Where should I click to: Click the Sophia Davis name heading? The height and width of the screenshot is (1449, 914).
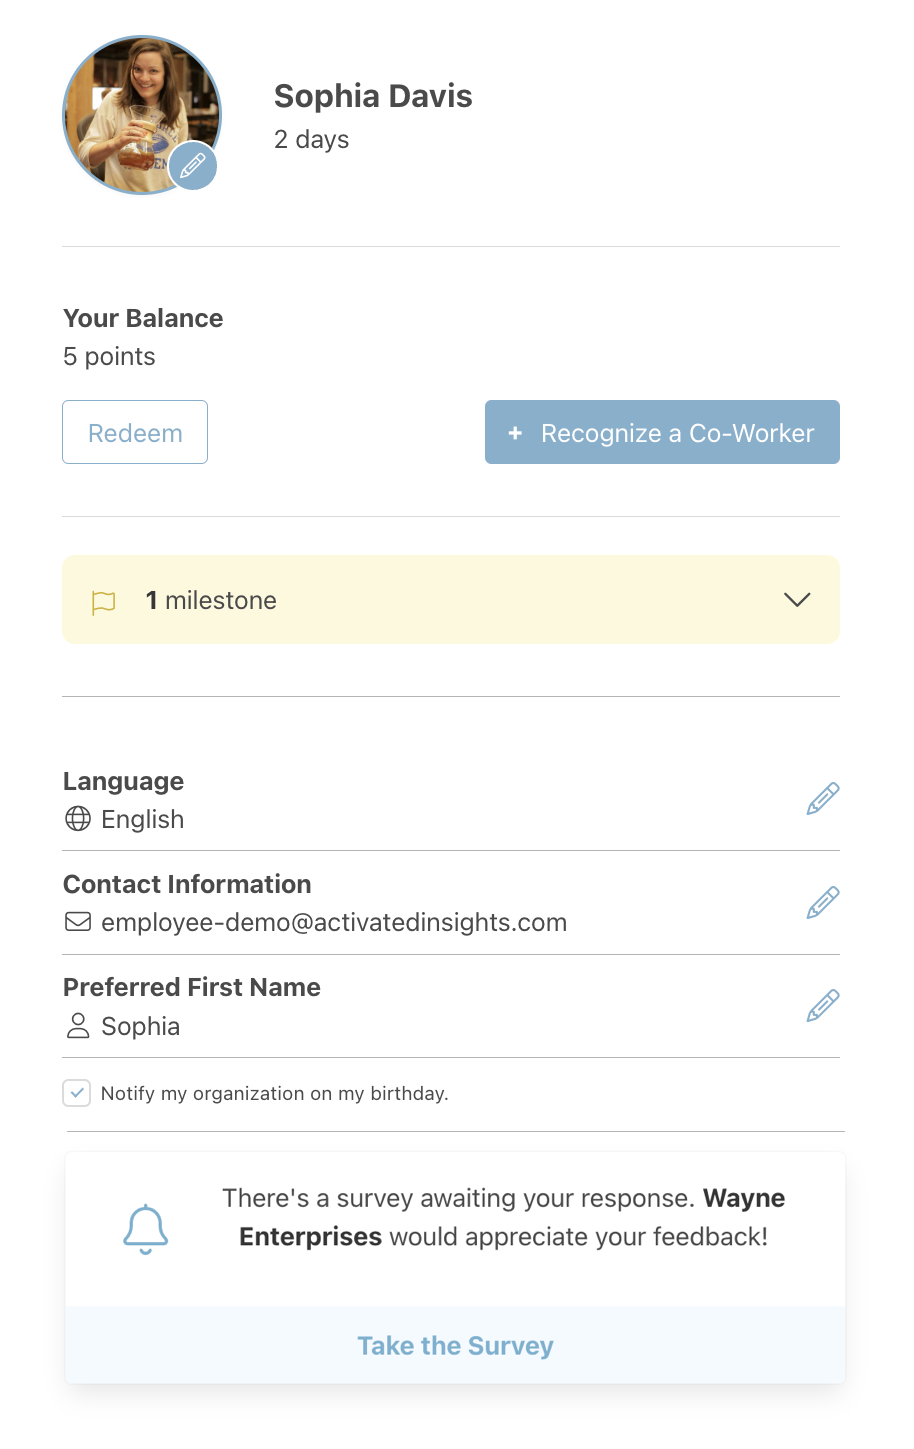click(x=373, y=96)
